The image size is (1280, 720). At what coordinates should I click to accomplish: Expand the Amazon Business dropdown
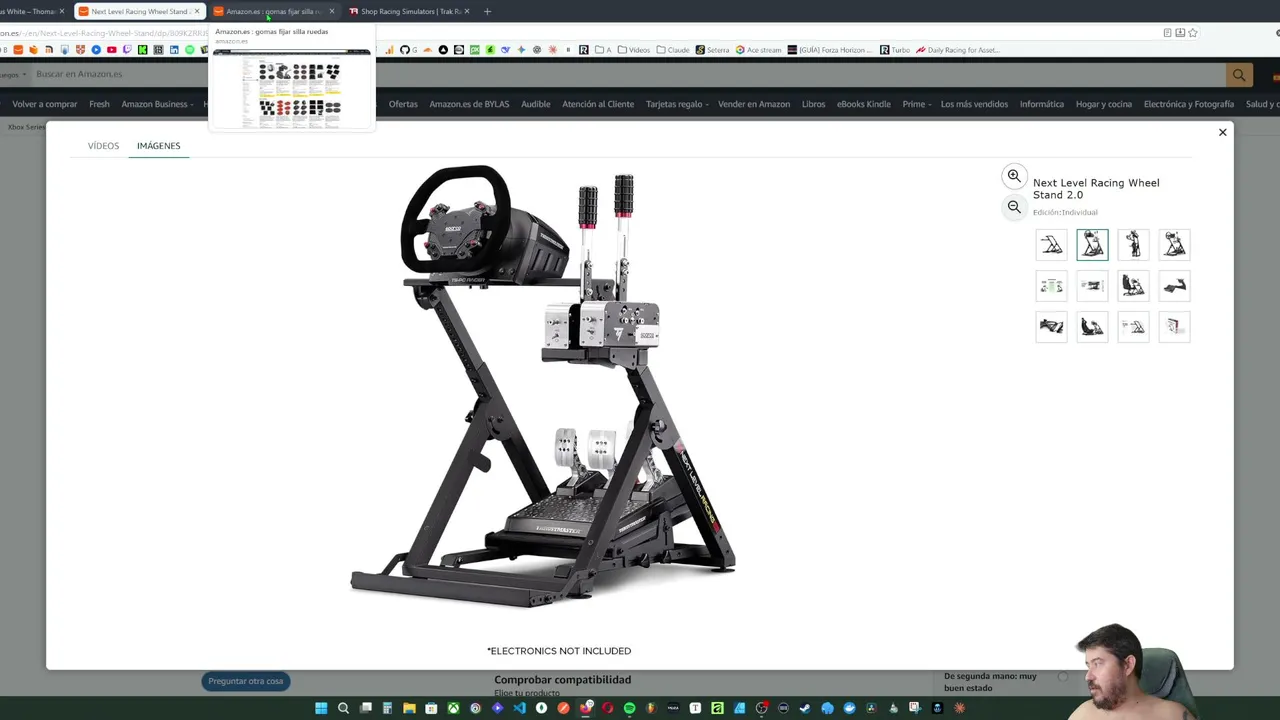pyautogui.click(x=158, y=104)
